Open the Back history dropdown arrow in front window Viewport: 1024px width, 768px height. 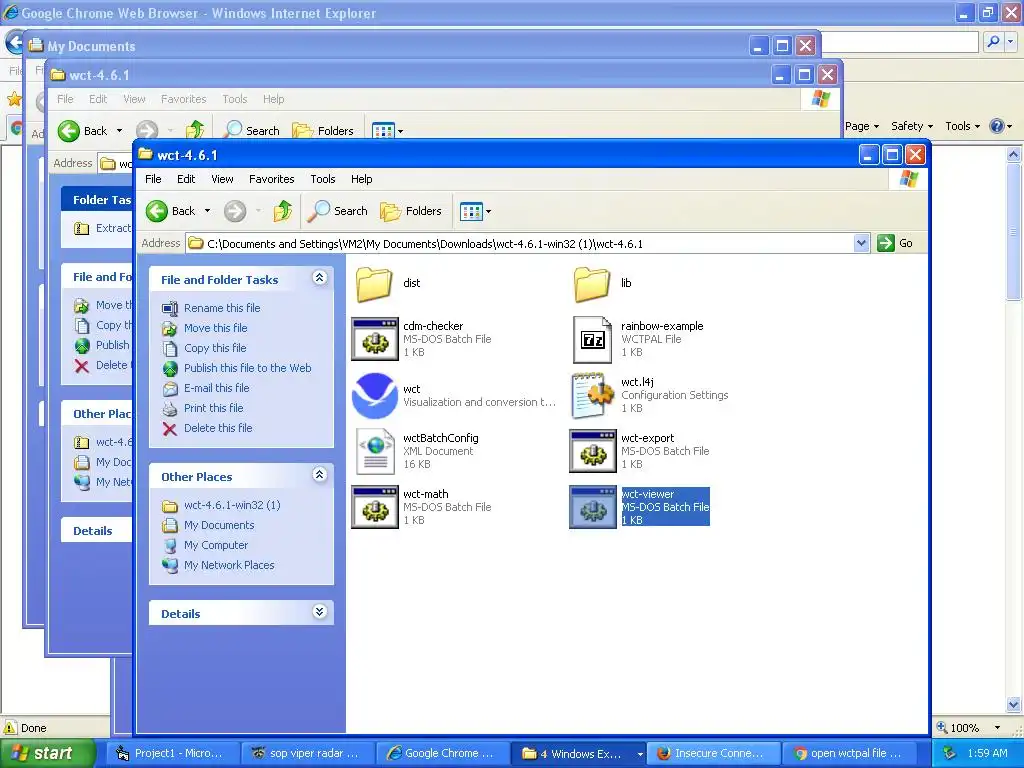(208, 211)
